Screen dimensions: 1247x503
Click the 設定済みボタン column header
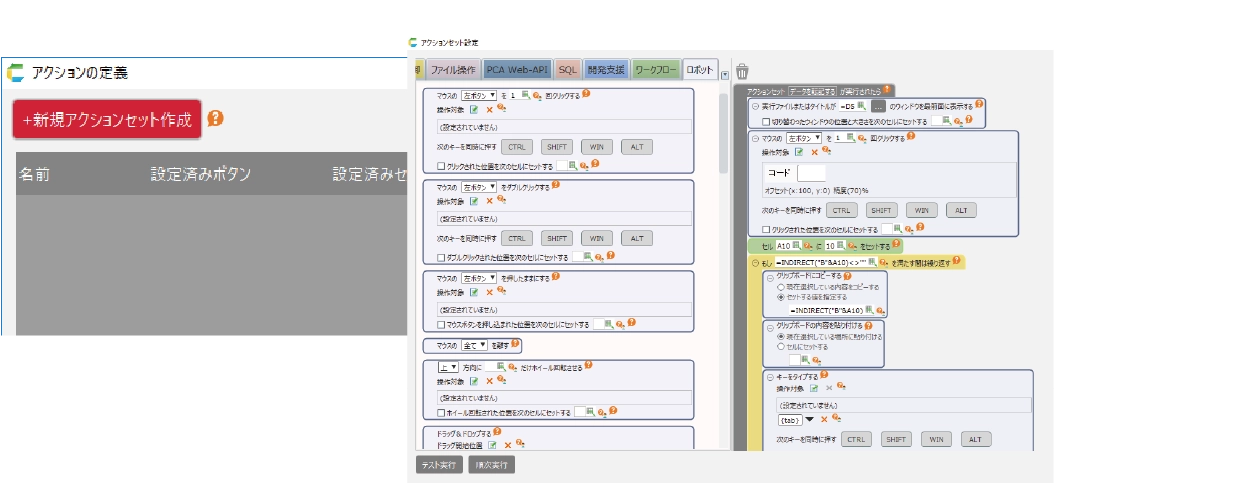200,175
